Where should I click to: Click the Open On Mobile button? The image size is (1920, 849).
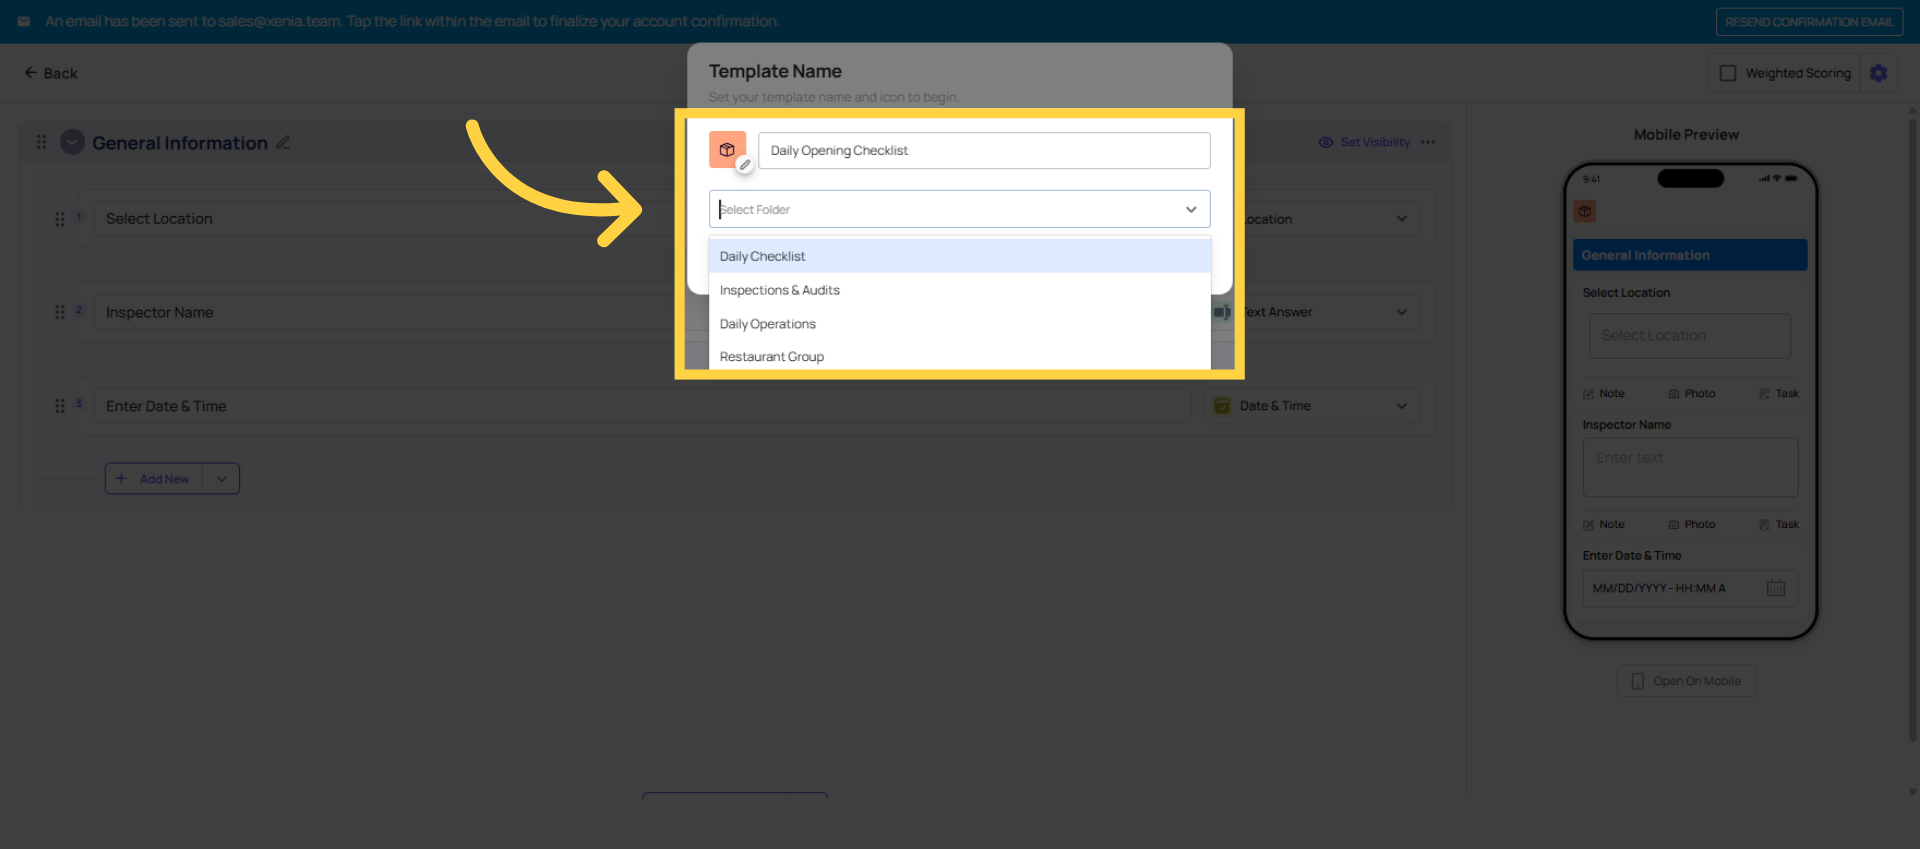point(1686,681)
